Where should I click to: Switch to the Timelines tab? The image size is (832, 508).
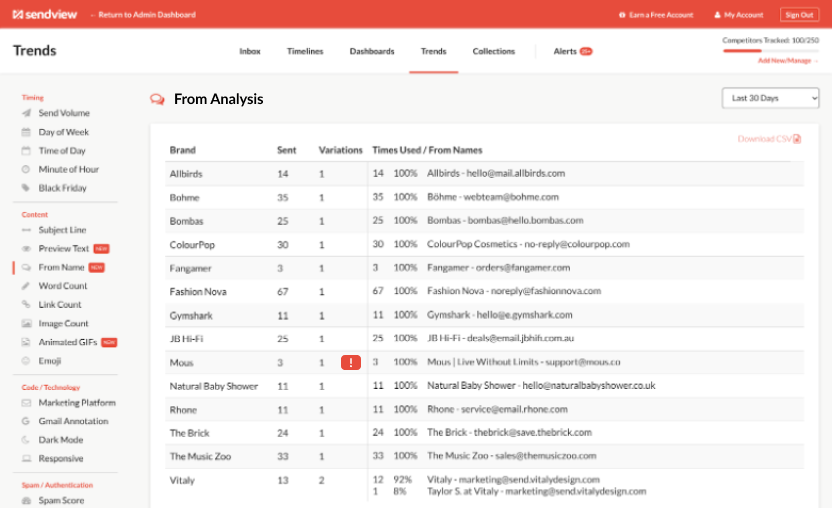305,51
